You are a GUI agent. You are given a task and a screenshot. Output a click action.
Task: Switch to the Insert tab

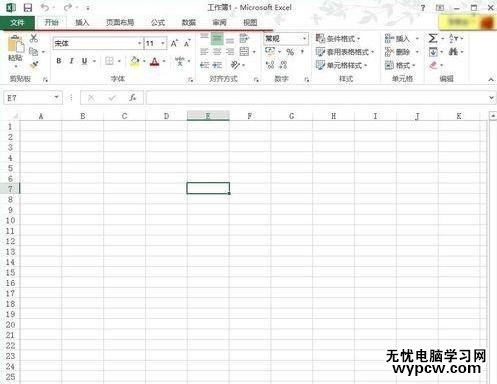click(82, 22)
